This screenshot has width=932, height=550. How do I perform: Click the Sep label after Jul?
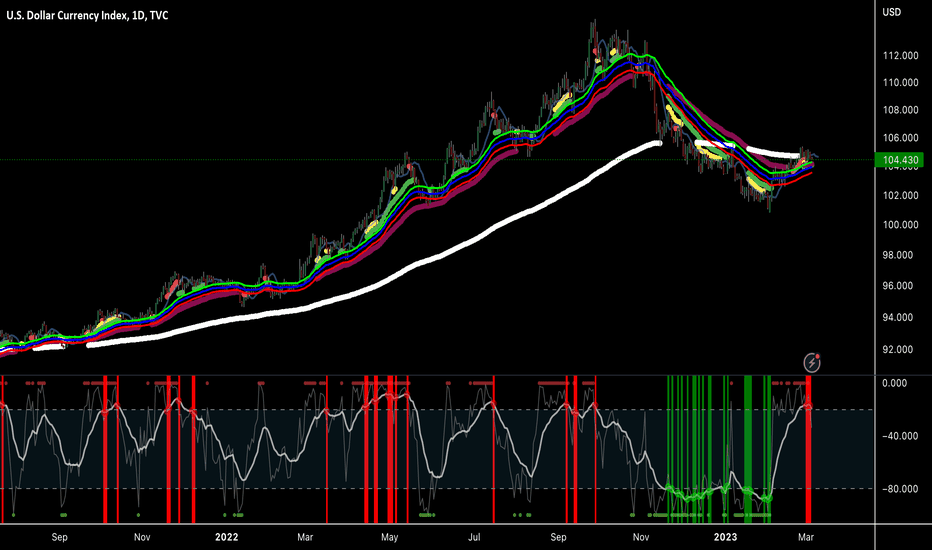coord(558,537)
